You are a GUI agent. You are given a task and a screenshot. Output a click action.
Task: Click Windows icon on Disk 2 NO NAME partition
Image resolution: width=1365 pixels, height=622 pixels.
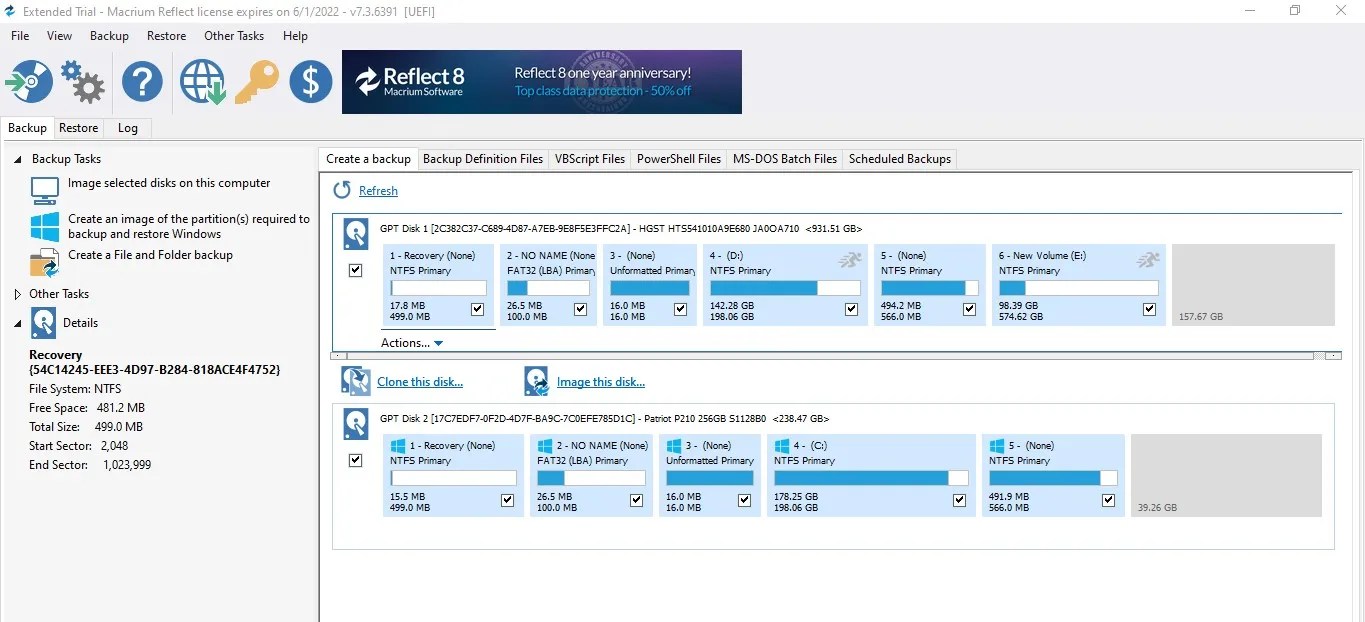[x=545, y=445]
